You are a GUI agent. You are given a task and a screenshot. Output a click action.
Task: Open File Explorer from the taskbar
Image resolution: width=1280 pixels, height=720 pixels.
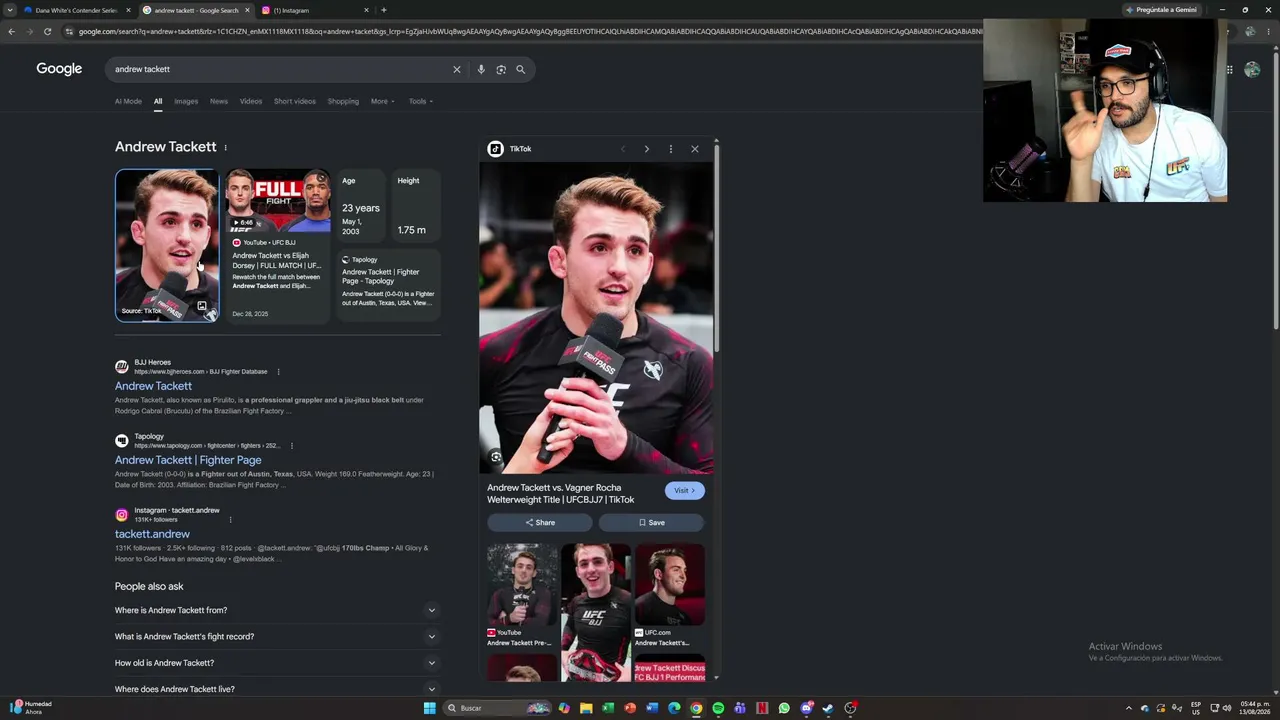pos(586,708)
